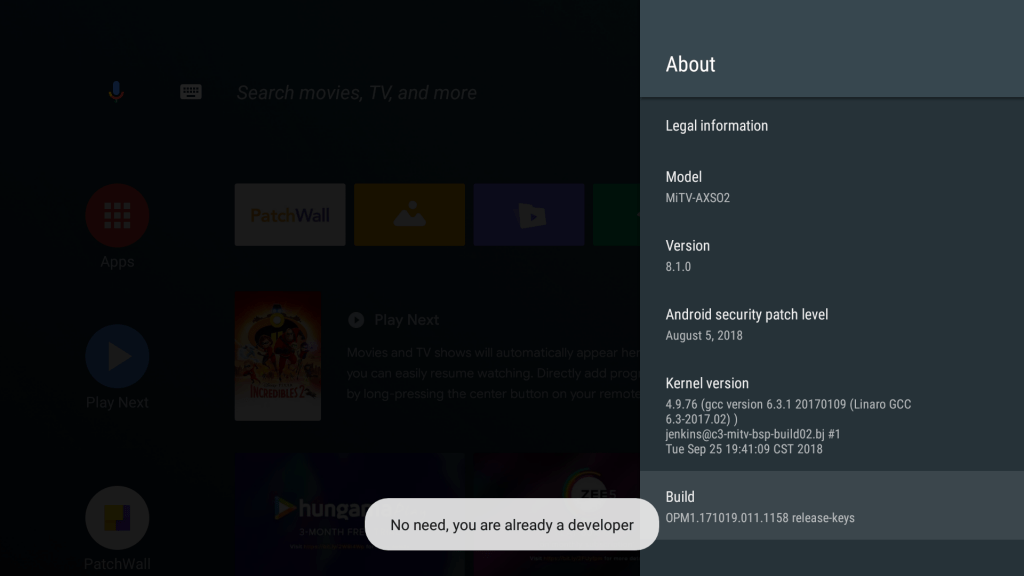The height and width of the screenshot is (576, 1024).
Task: Open the partially visible green app tile
Action: tap(616, 215)
